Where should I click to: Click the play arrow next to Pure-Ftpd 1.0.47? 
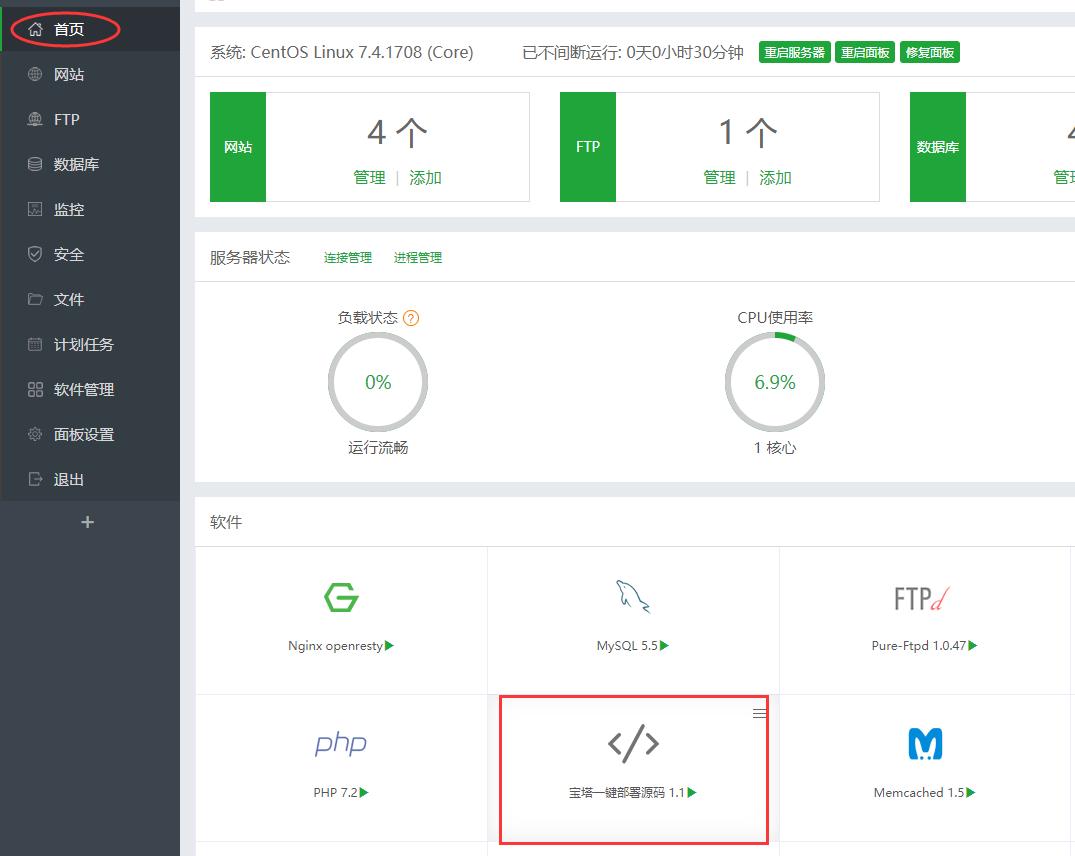pos(973,646)
